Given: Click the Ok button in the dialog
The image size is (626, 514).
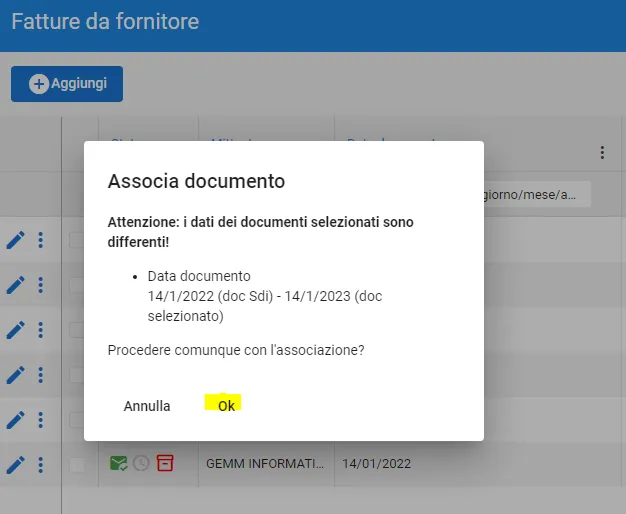Looking at the screenshot, I should [x=226, y=406].
